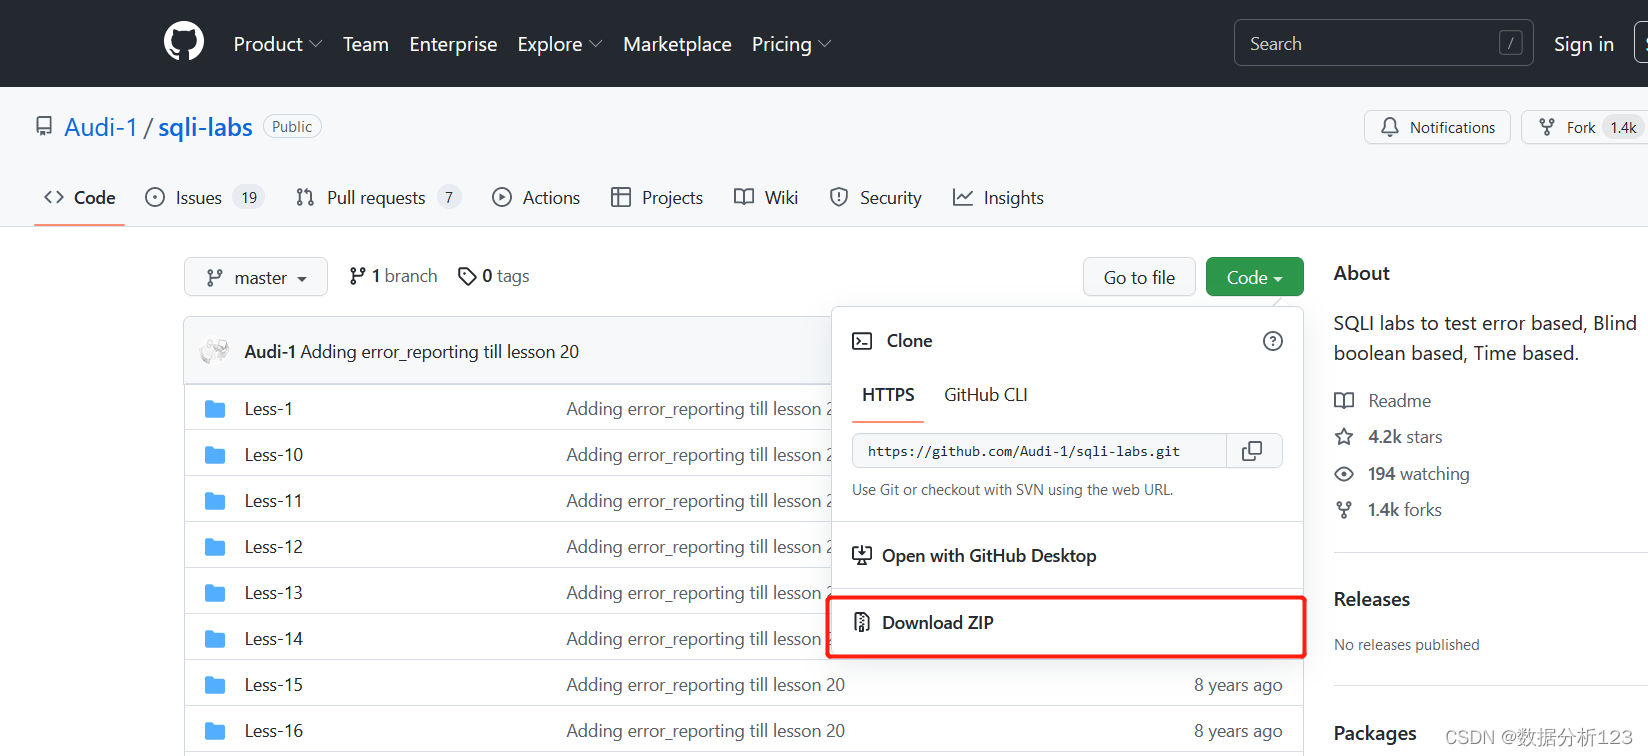1648x756 pixels.
Task: Click the Fork count 1.4k badge
Action: tap(1623, 127)
